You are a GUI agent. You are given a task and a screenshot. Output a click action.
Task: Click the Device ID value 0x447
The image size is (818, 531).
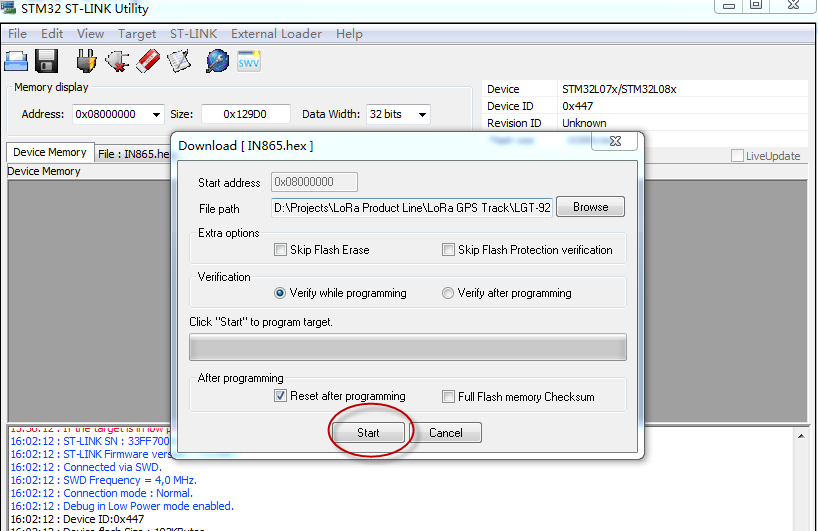tap(578, 106)
